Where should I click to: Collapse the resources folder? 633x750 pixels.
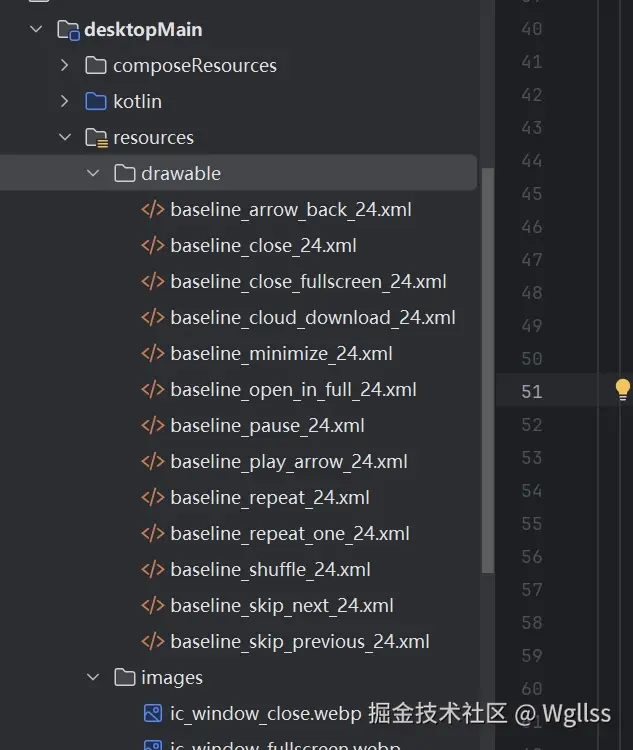pyautogui.click(x=65, y=138)
